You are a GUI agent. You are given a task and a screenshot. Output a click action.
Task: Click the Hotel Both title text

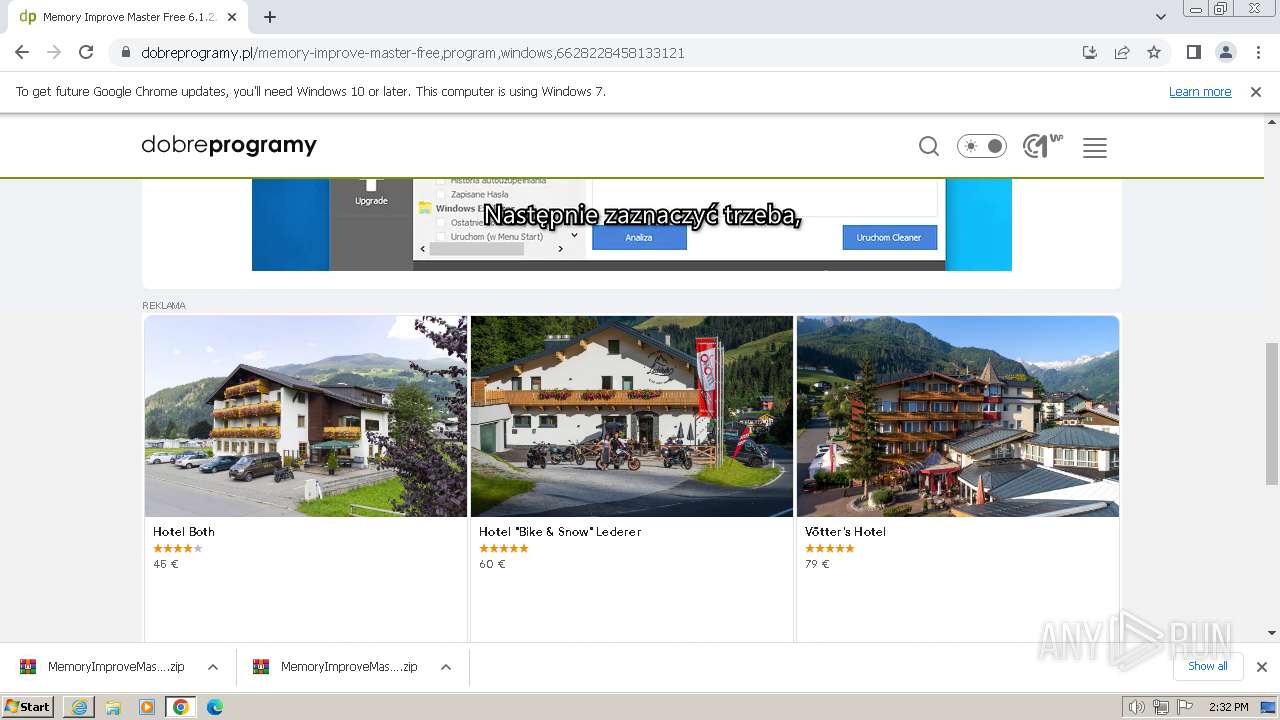[x=184, y=532]
